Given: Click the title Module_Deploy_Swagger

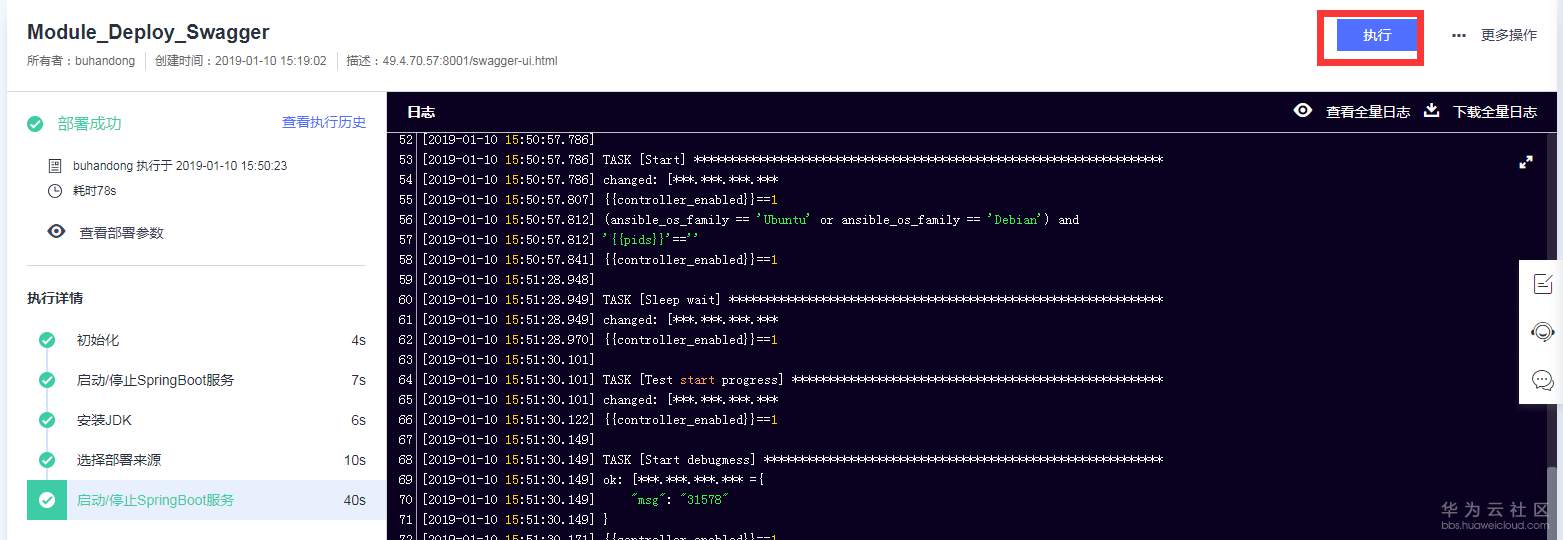Looking at the screenshot, I should pyautogui.click(x=148, y=33).
